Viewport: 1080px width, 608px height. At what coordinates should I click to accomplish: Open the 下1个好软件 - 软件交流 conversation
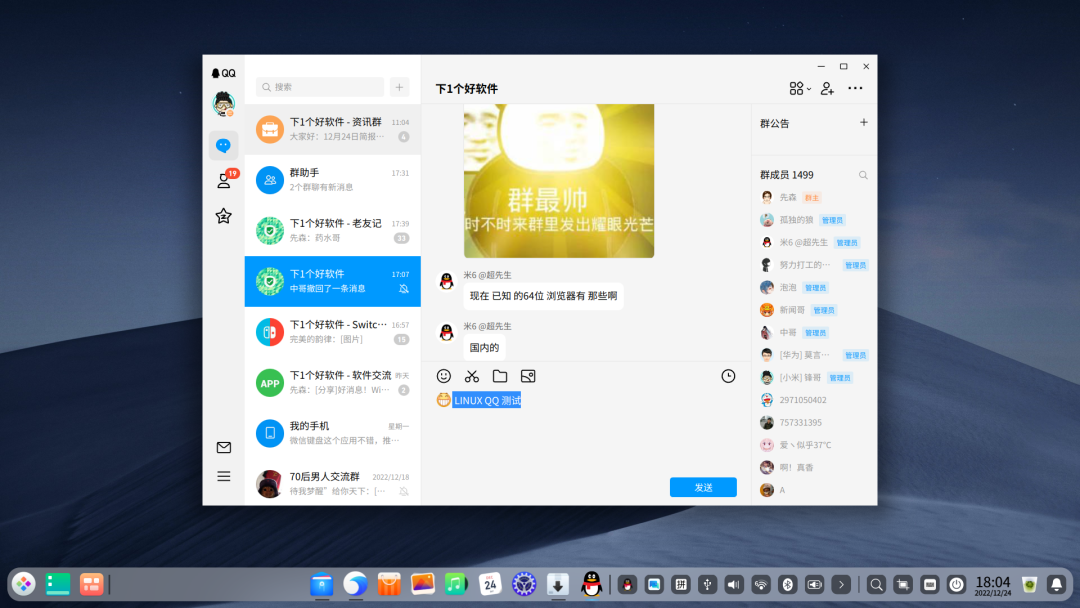333,382
